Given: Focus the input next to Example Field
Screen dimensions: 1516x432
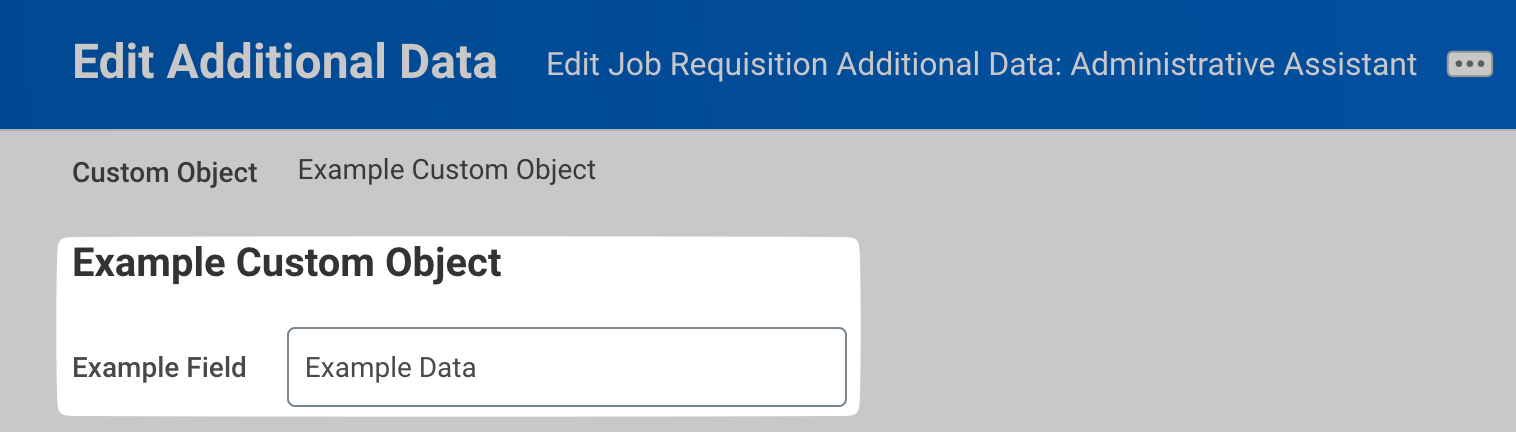Looking at the screenshot, I should pos(566,367).
